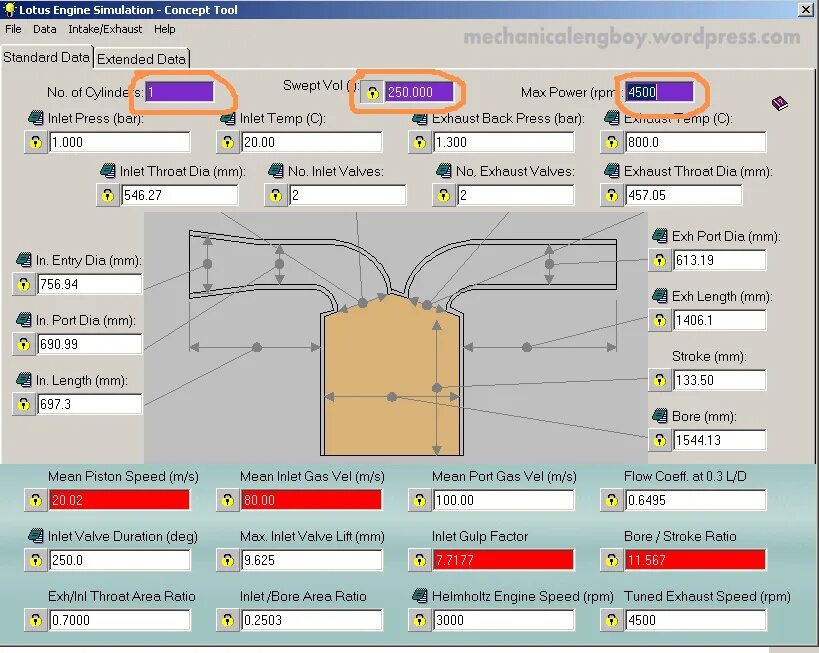
Task: Click the Mean Port Gas Vel lock icon
Action: tap(419, 500)
